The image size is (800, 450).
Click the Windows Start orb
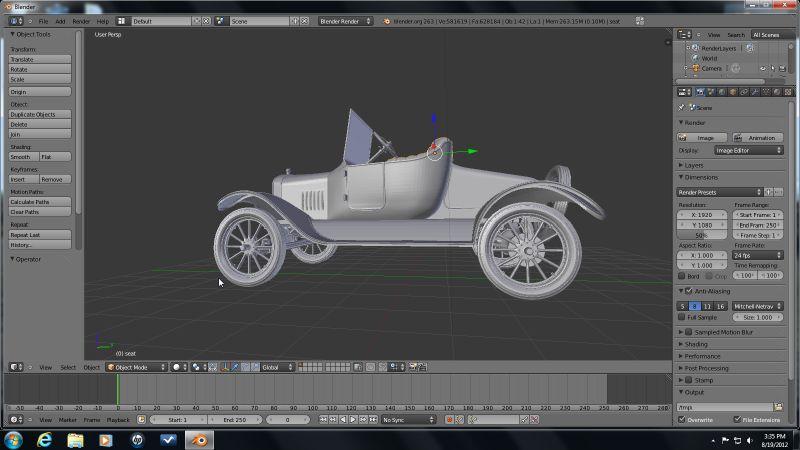coord(13,440)
